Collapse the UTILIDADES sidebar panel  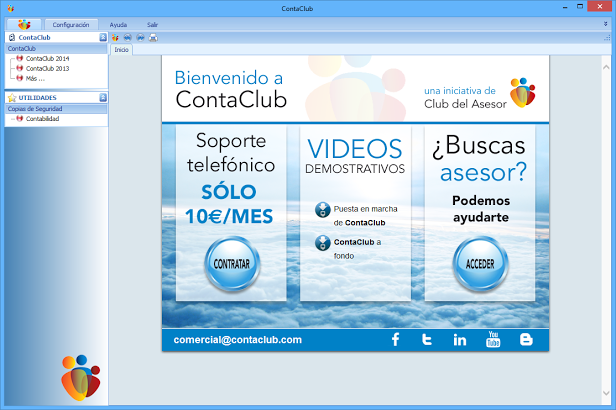tap(103, 97)
